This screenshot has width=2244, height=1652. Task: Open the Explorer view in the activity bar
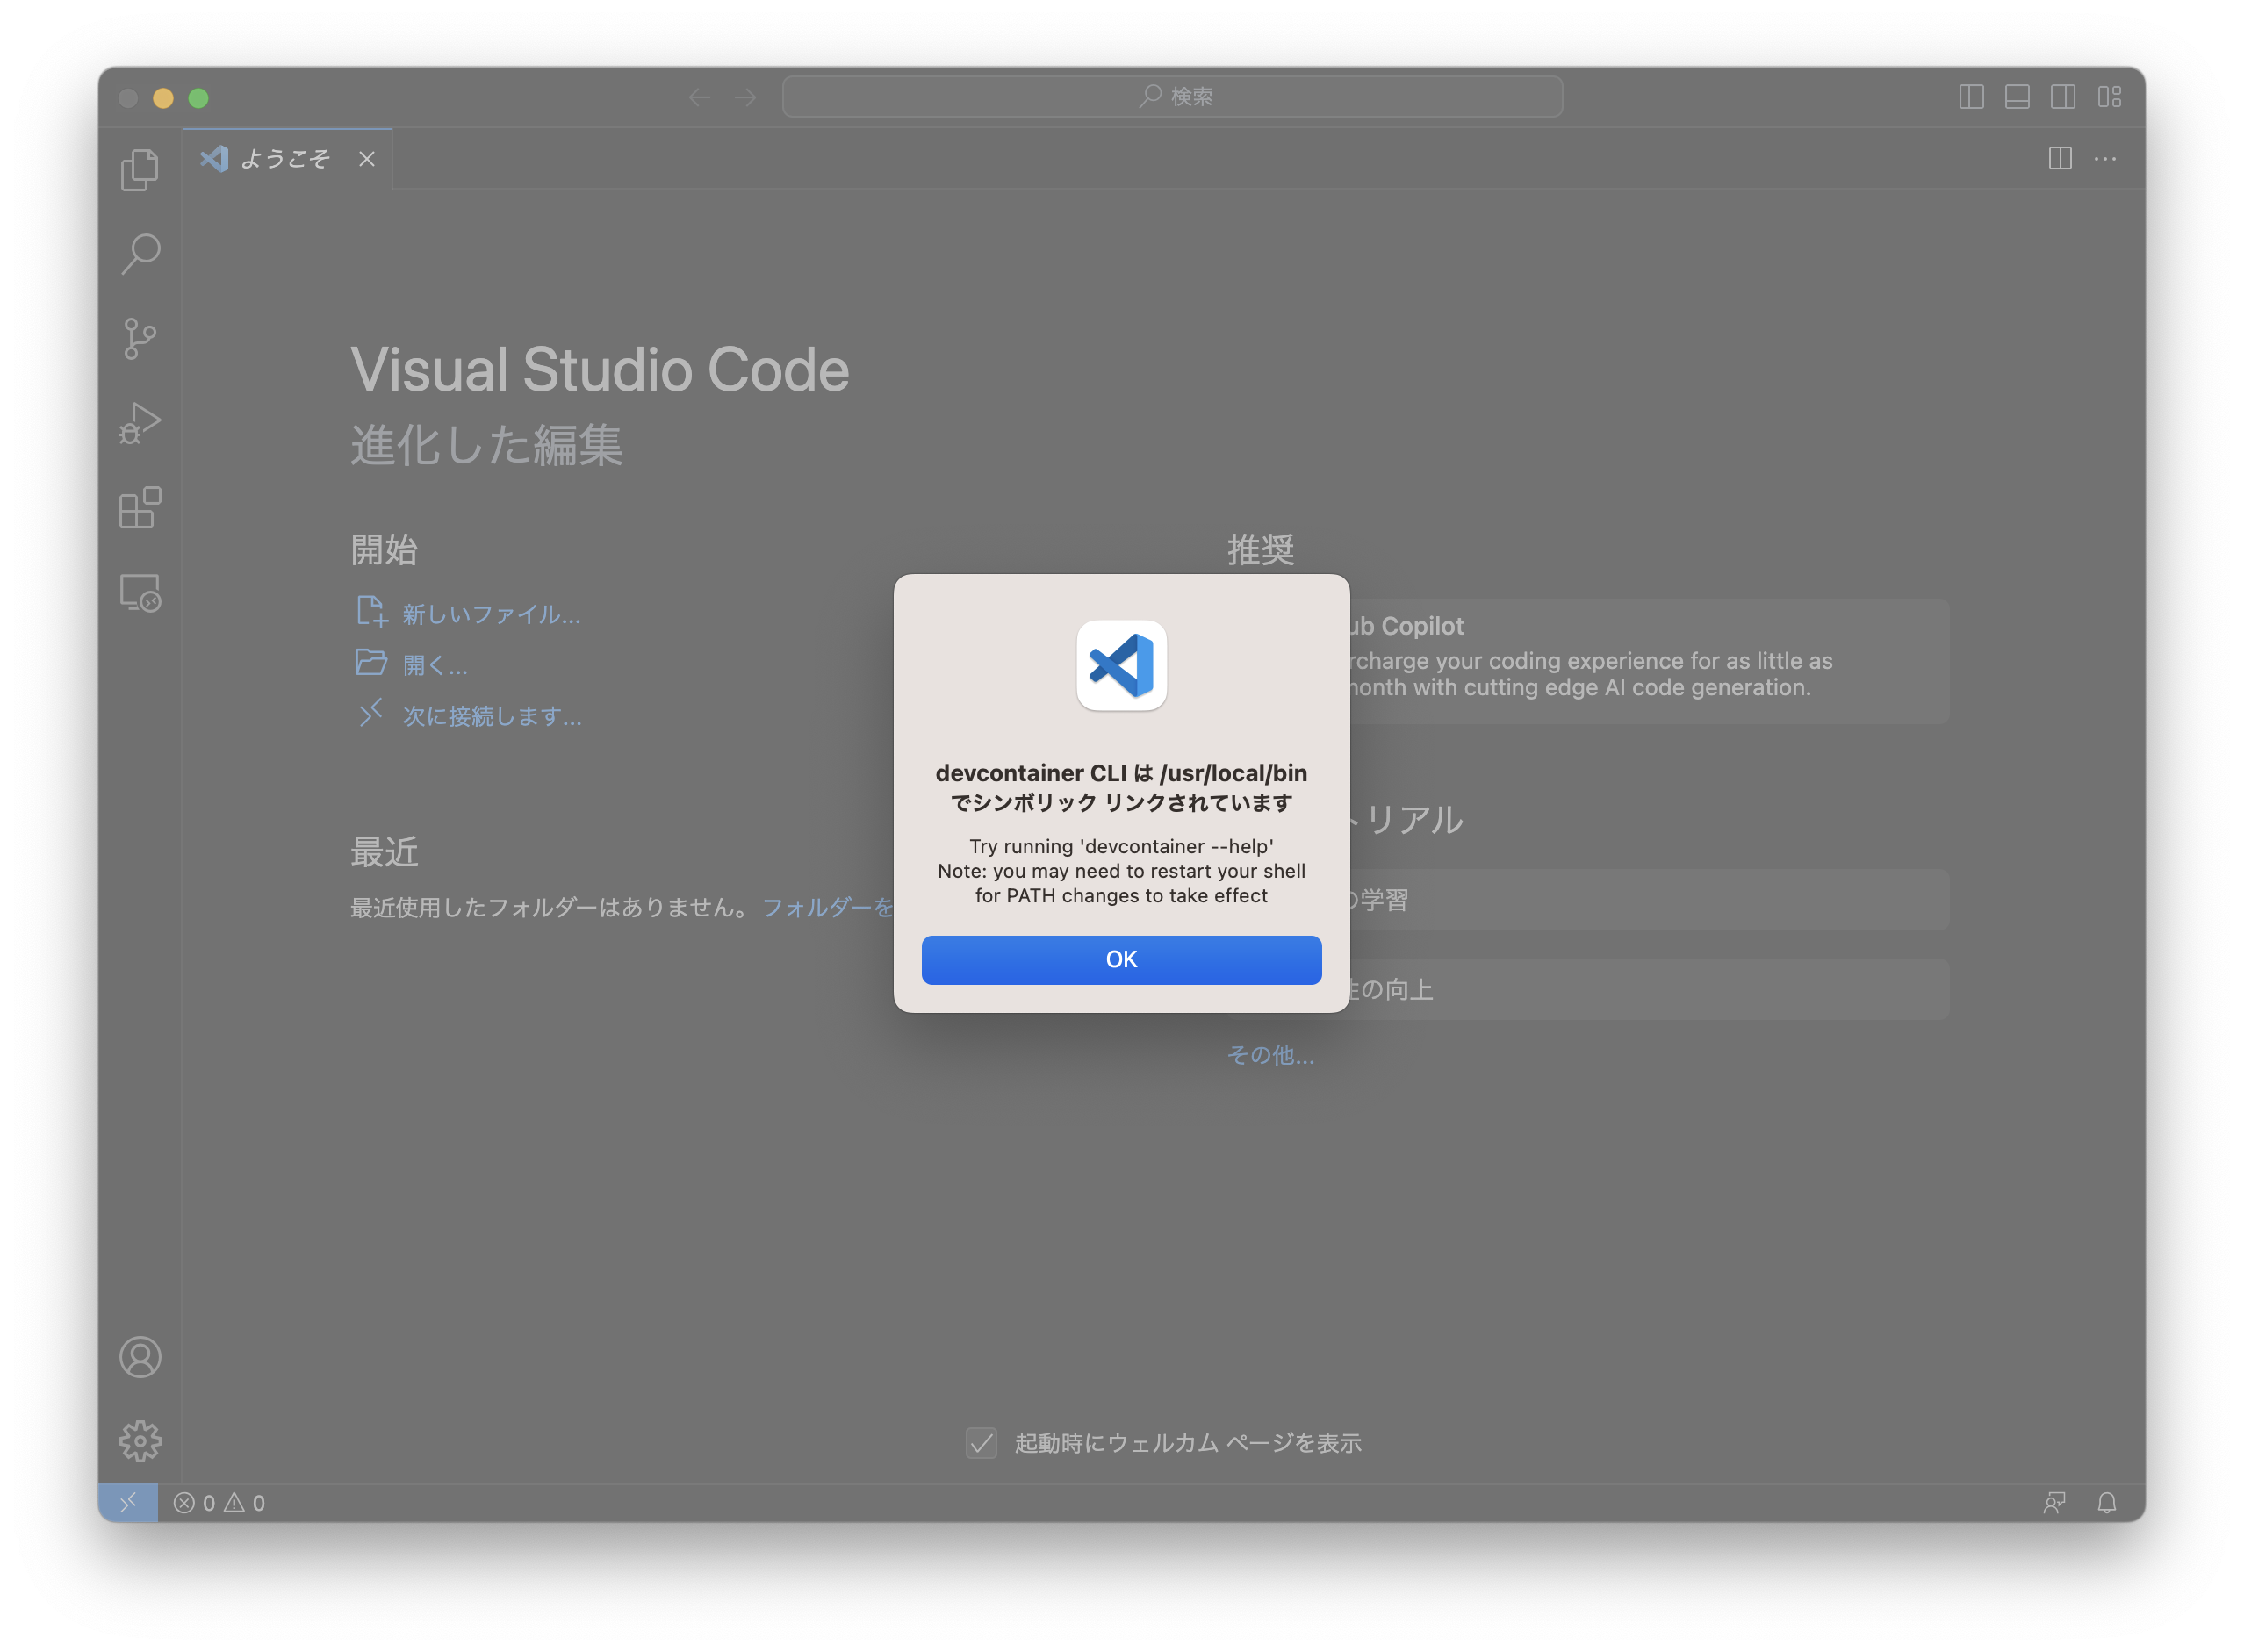pos(140,169)
